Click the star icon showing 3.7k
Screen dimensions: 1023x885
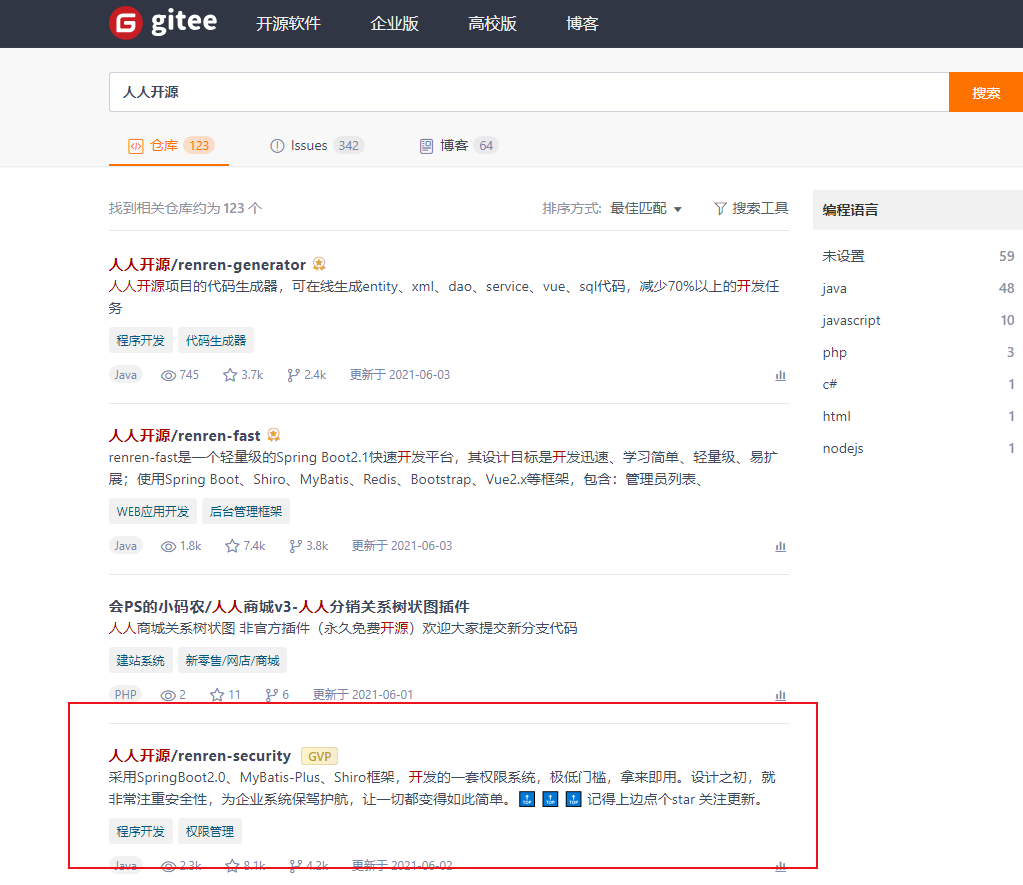tap(230, 375)
